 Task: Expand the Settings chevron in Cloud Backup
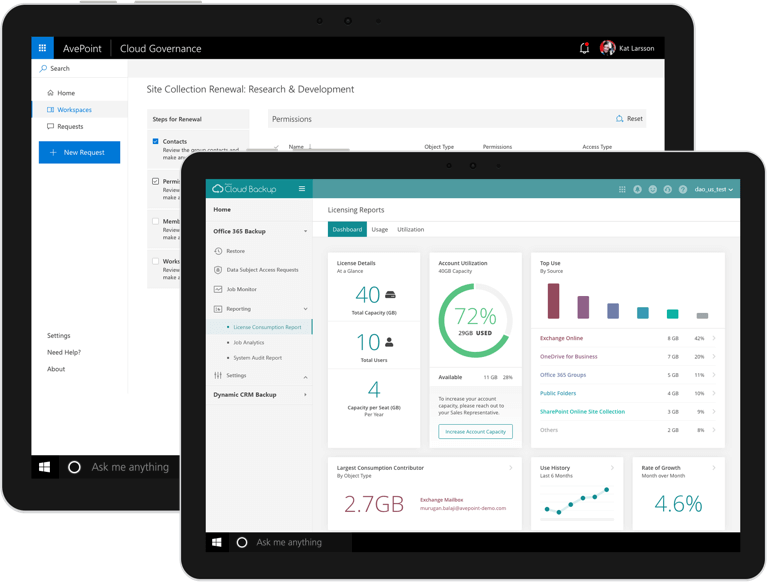305,377
